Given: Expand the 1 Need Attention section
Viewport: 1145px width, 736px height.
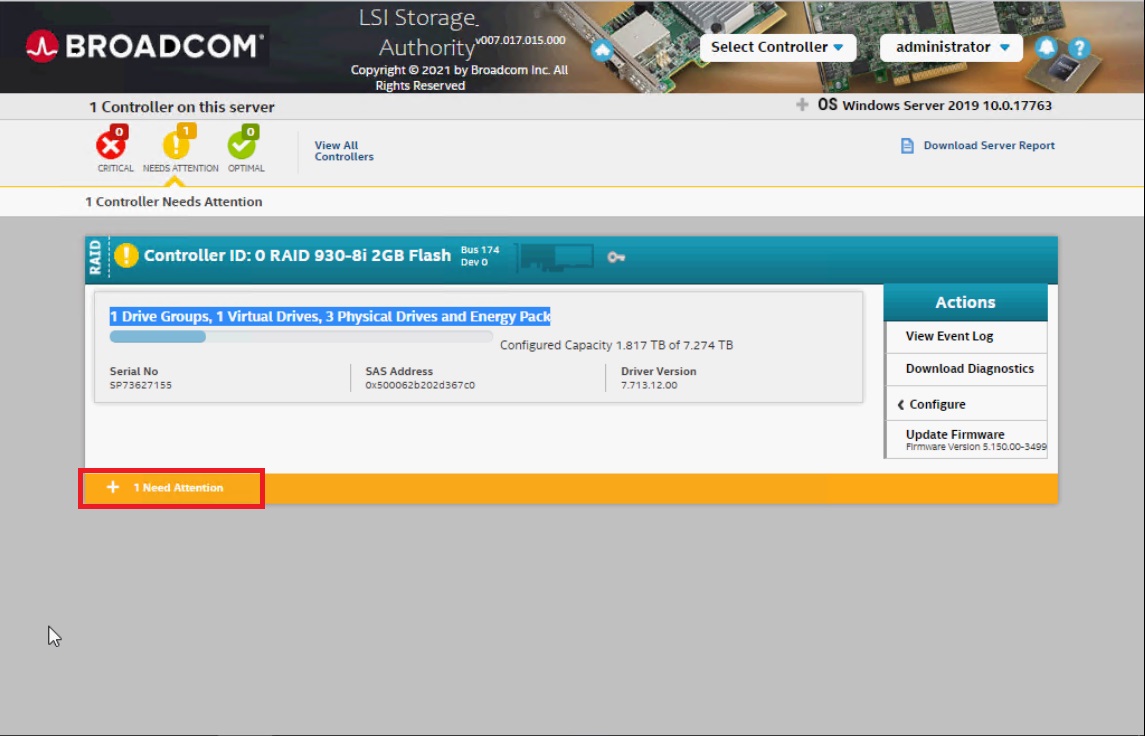Looking at the screenshot, I should tap(170, 488).
